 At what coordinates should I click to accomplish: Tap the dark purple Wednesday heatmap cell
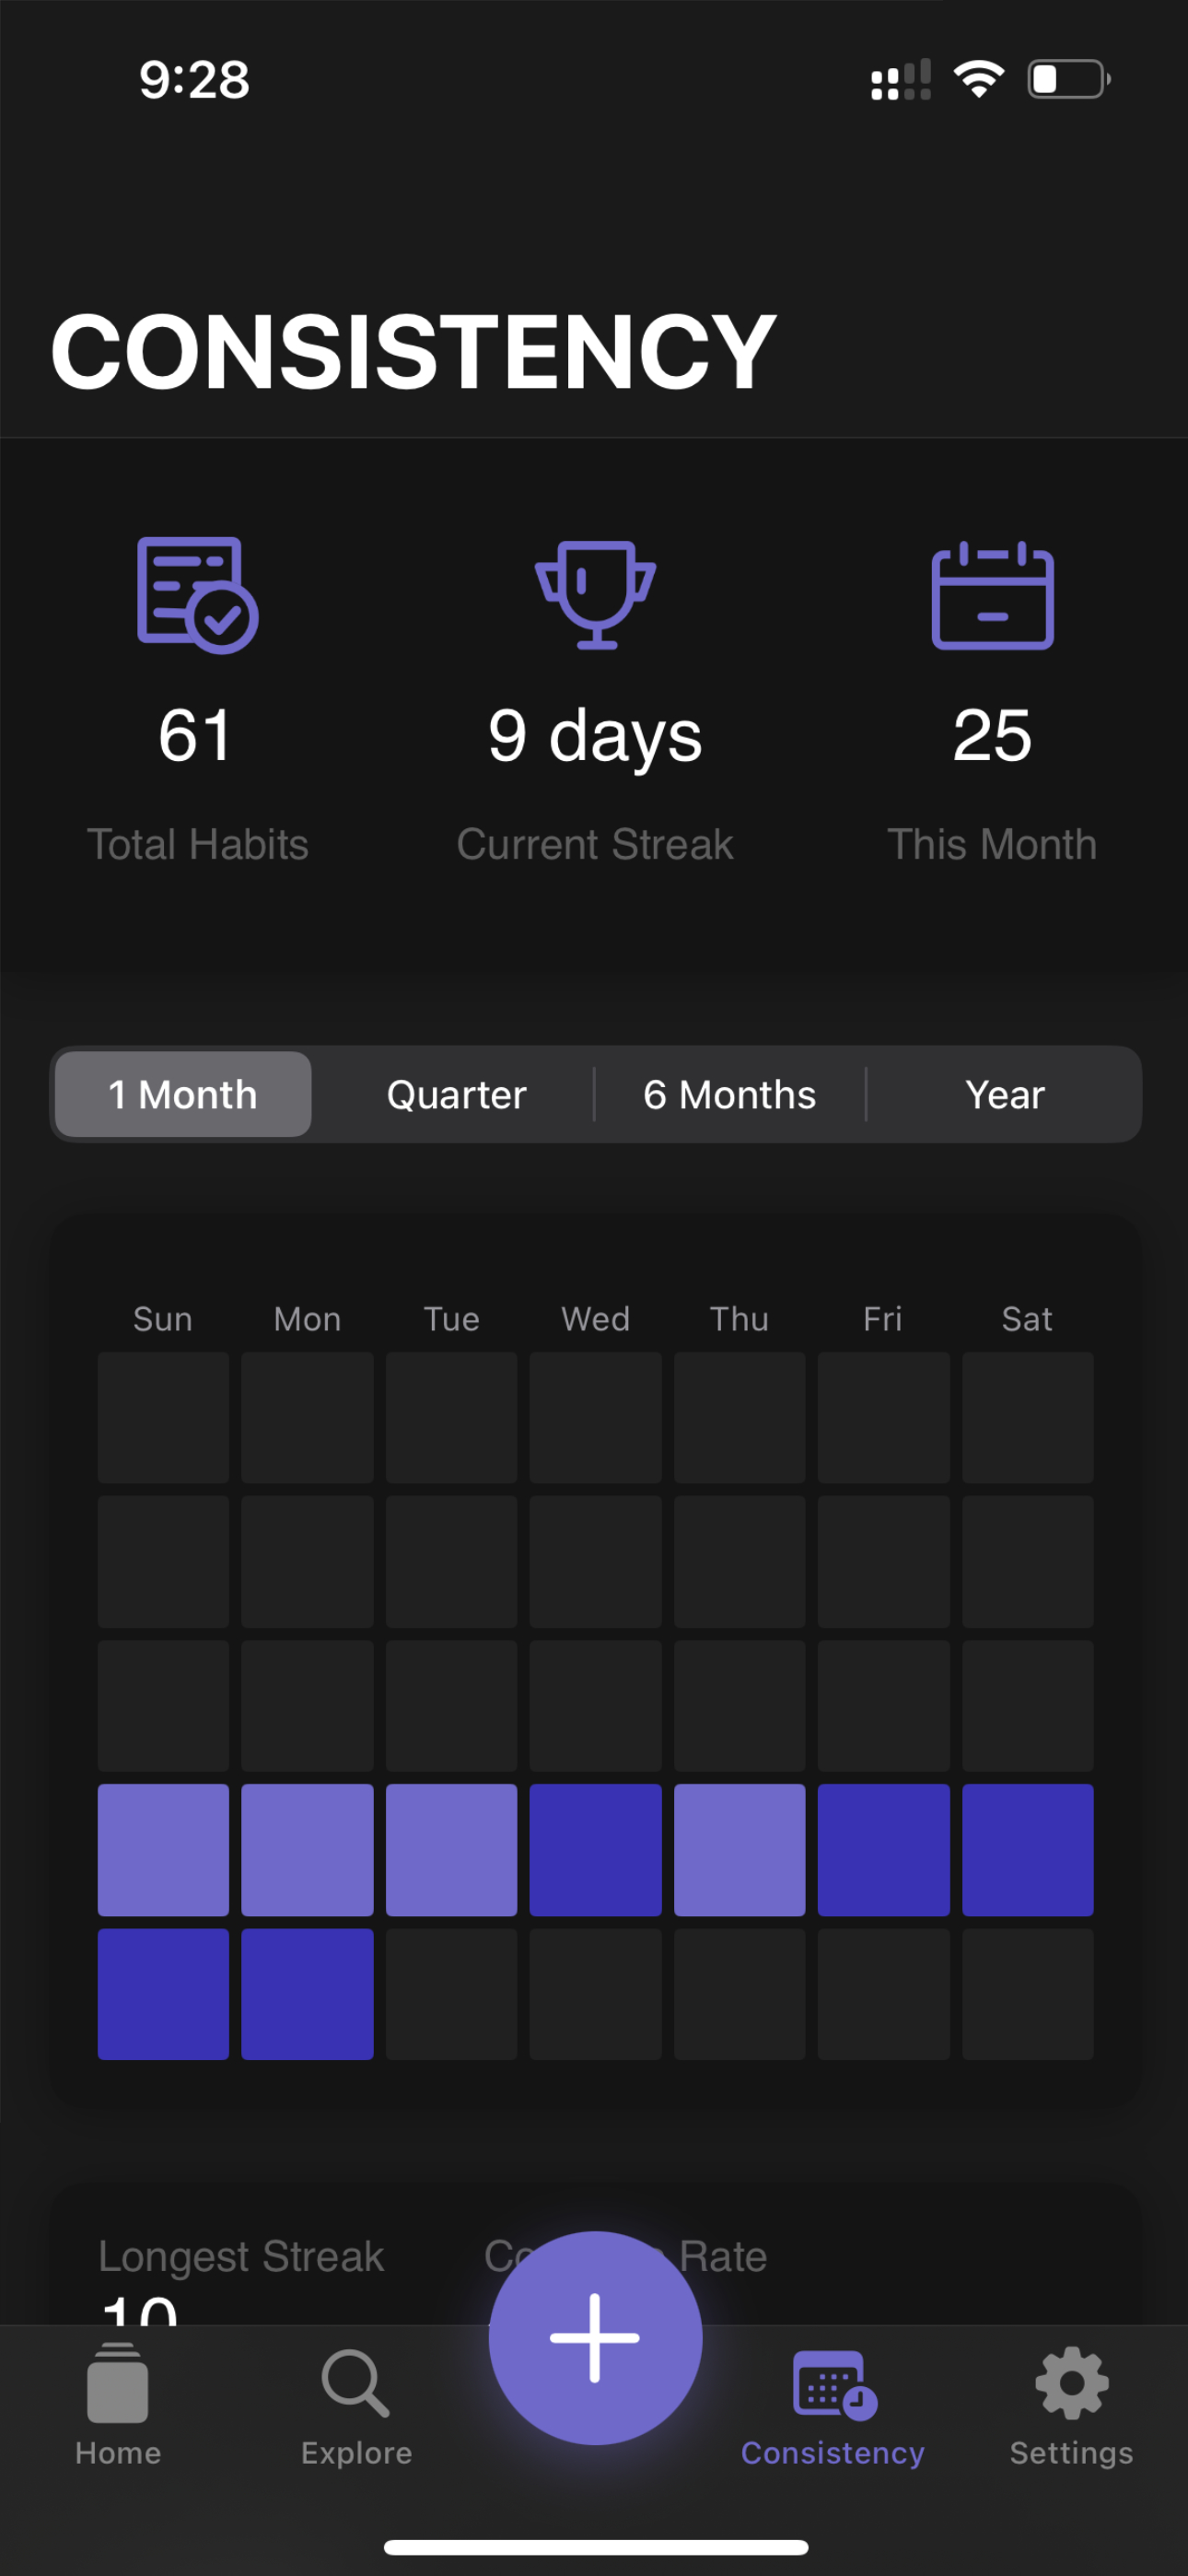[x=595, y=1849]
